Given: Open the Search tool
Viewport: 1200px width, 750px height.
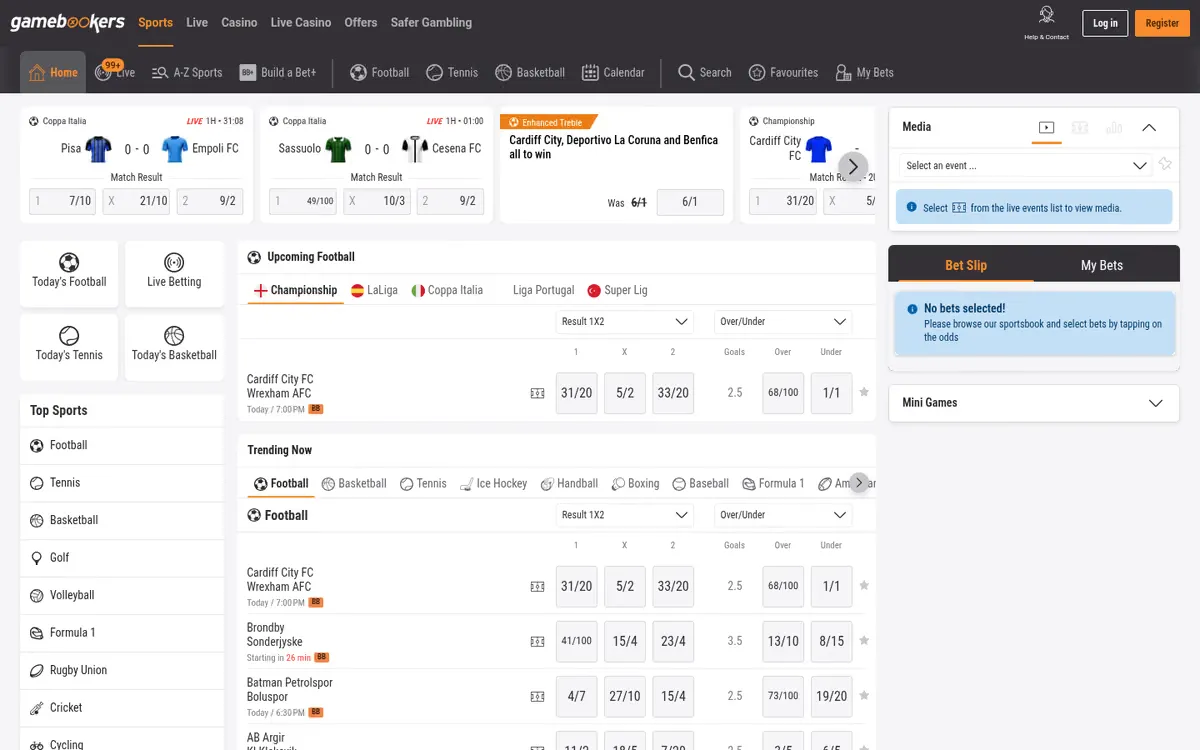Looking at the screenshot, I should point(705,72).
